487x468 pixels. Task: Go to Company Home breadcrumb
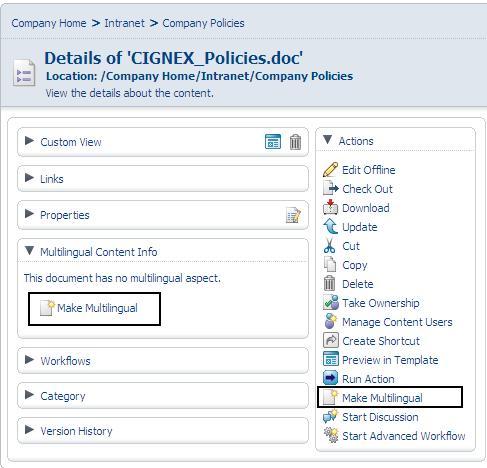click(49, 23)
